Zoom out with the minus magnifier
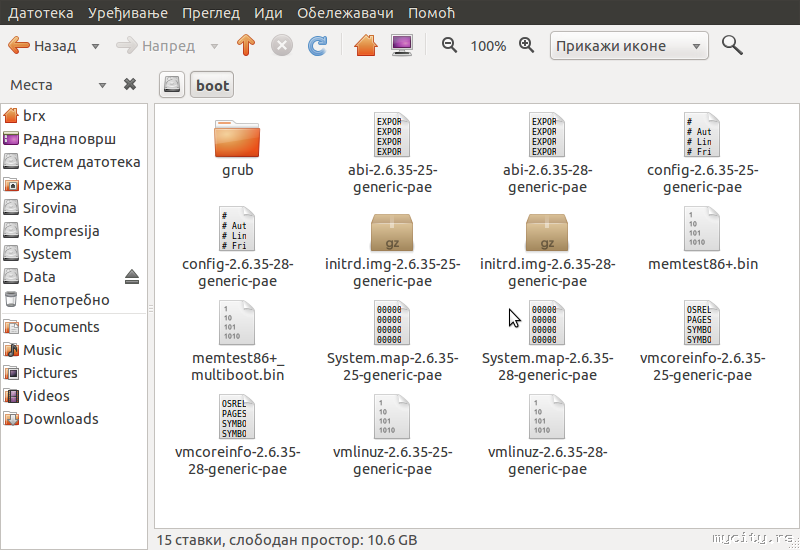This screenshot has height=550, width=800. coord(449,45)
